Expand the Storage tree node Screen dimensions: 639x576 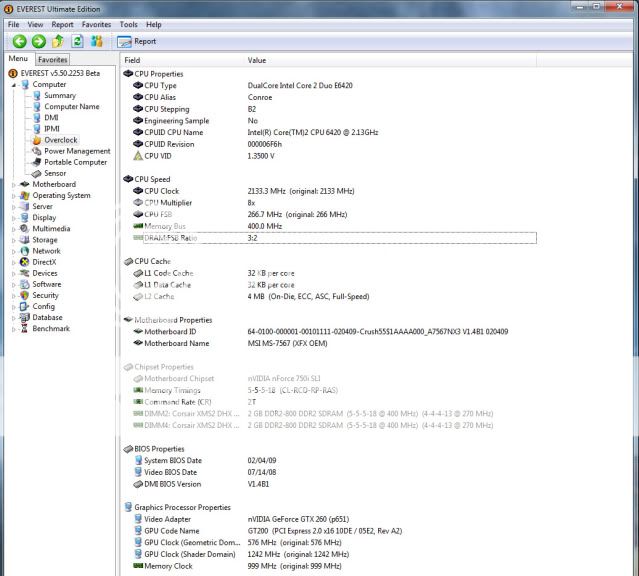(x=14, y=240)
